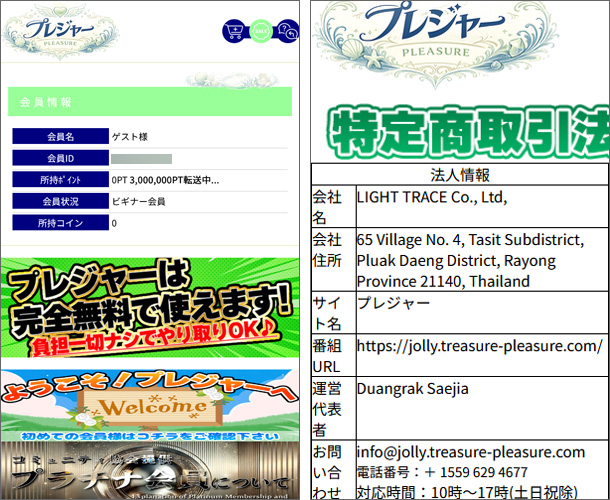Click the shopping cart icon
The width and height of the screenshot is (610, 500).
pyautogui.click(x=234, y=32)
